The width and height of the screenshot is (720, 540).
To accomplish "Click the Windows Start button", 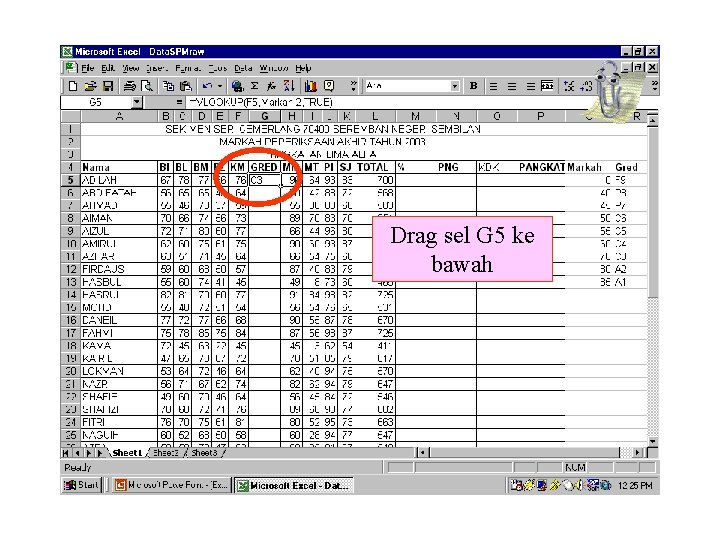I will tap(82, 485).
